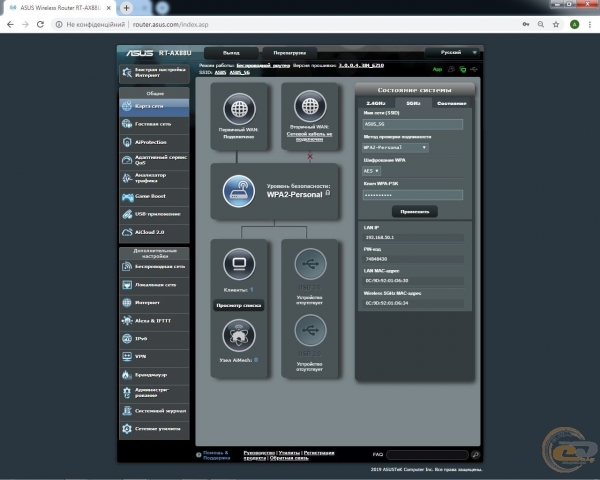Open AiCloud 2.0 in the sidebar
The image size is (600, 480).
(x=154, y=232)
